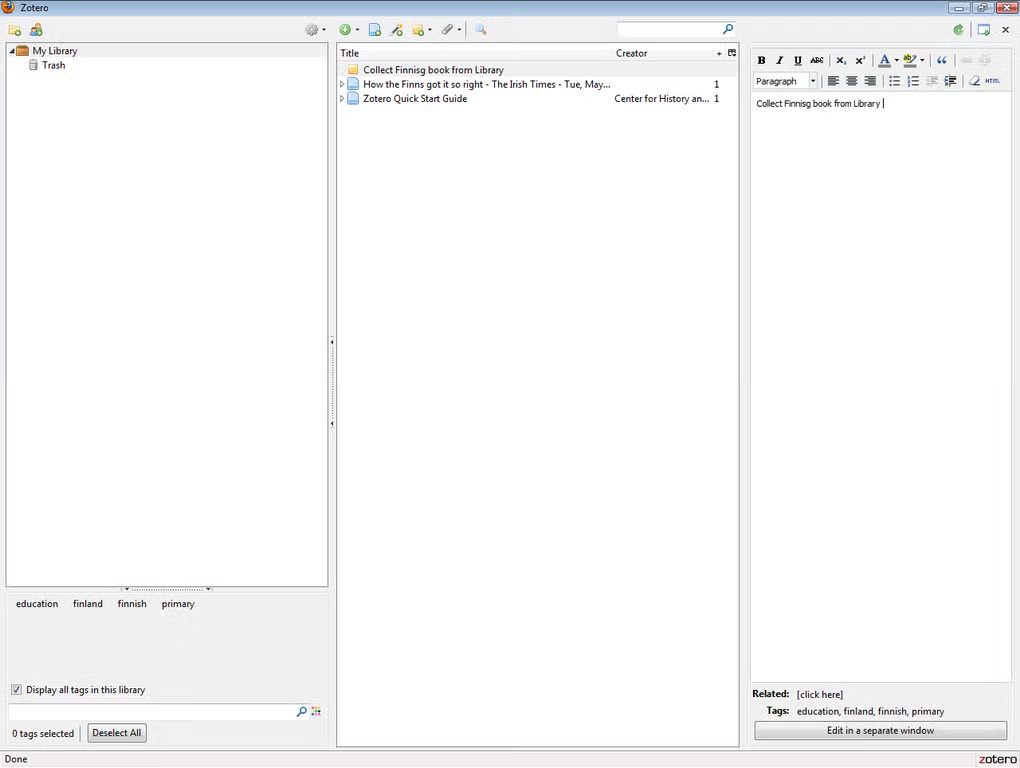1020x768 pixels.
Task: Click the New Group icon
Action: (36, 30)
